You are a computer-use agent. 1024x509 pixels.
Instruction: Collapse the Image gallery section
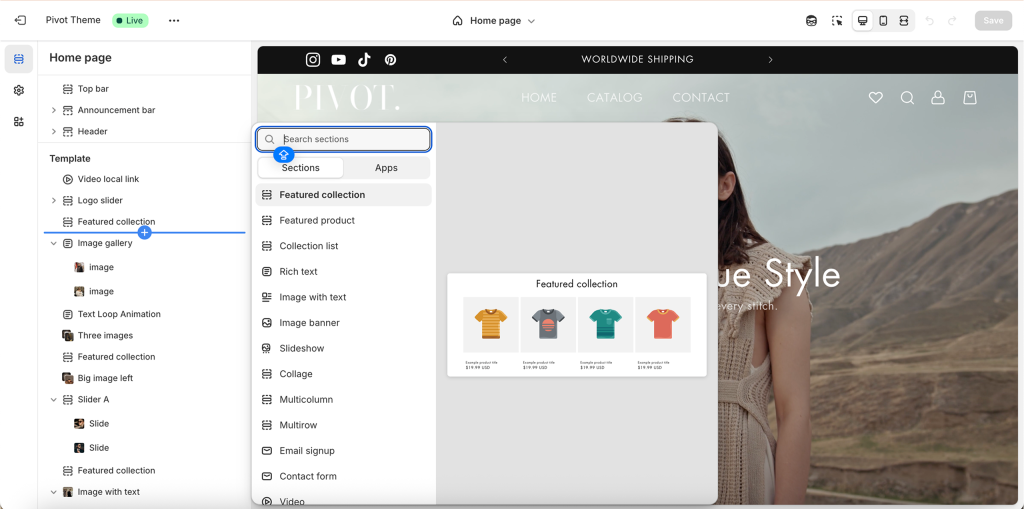pos(54,243)
